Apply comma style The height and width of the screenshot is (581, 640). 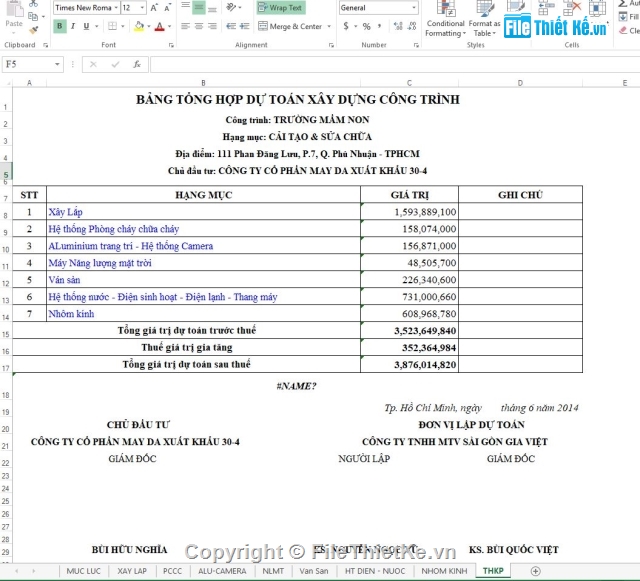point(380,26)
